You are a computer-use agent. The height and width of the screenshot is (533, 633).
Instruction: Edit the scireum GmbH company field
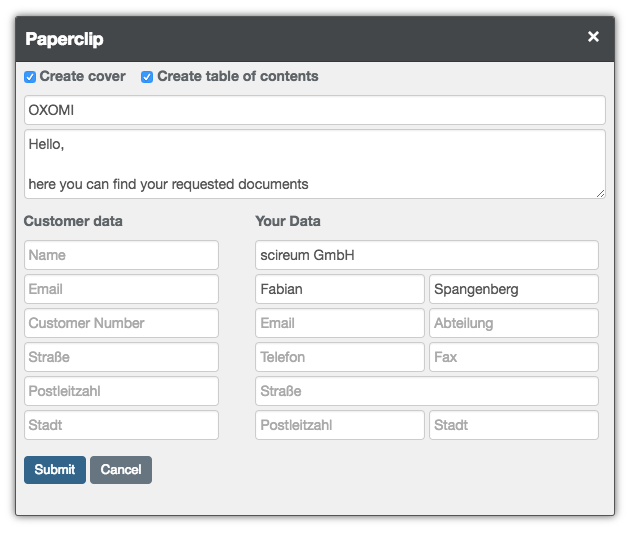pyautogui.click(x=427, y=255)
